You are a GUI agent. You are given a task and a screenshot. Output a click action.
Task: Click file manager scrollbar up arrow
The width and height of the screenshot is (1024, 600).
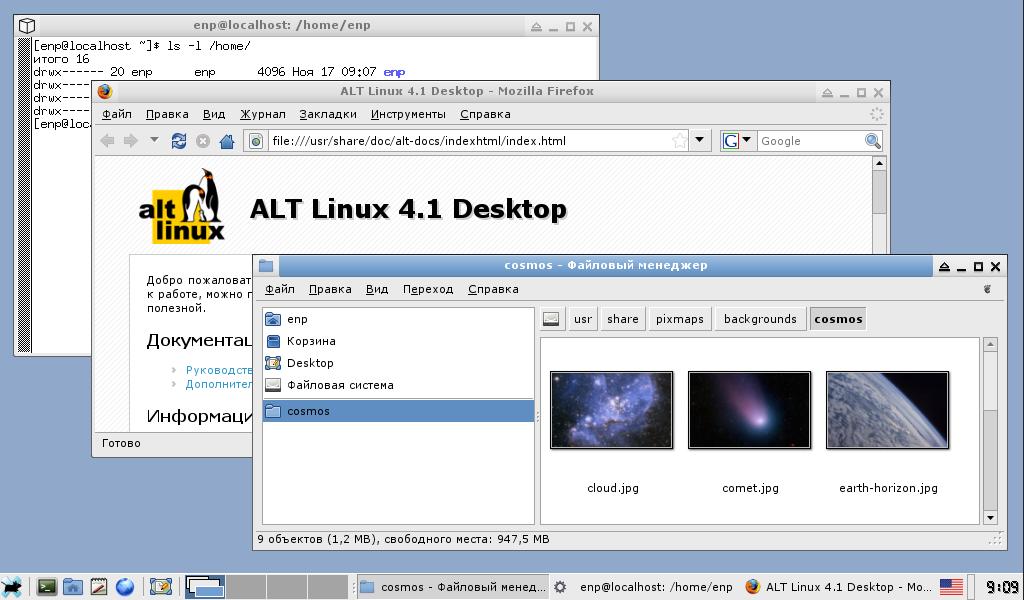[990, 345]
